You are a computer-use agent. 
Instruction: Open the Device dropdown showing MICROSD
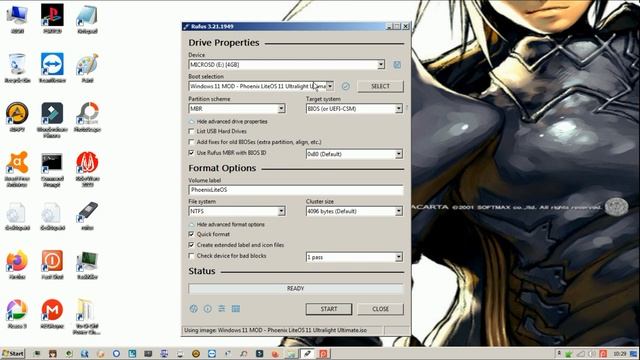coord(287,64)
